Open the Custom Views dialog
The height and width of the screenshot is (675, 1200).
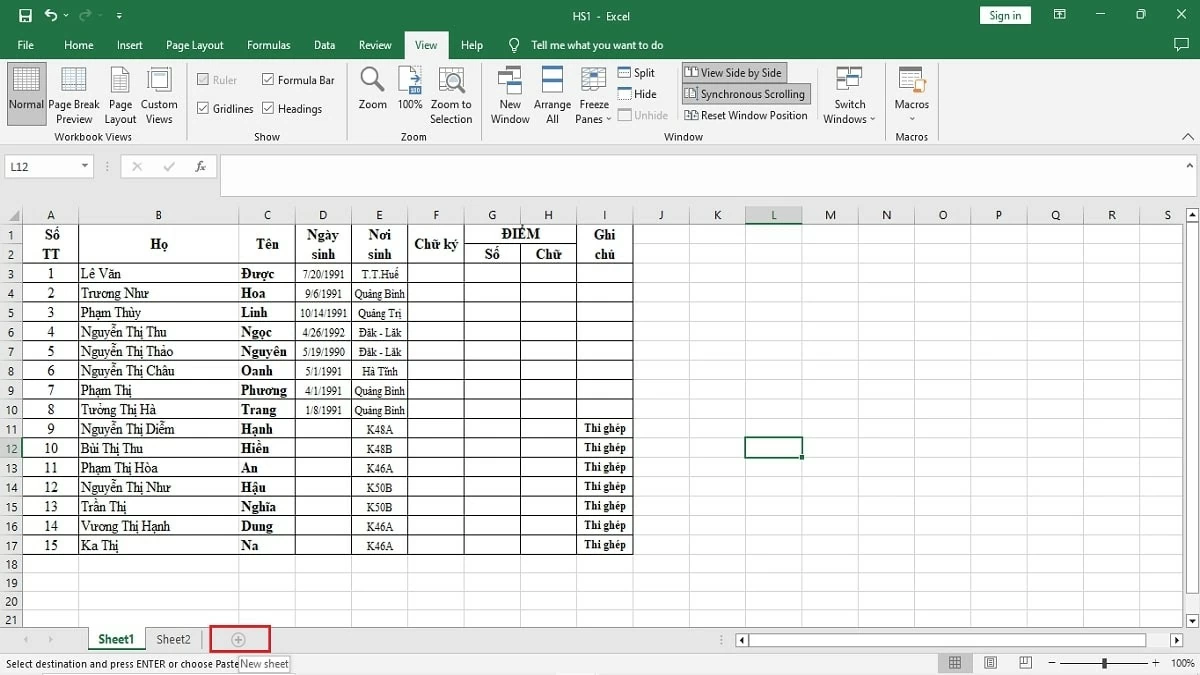(x=158, y=94)
